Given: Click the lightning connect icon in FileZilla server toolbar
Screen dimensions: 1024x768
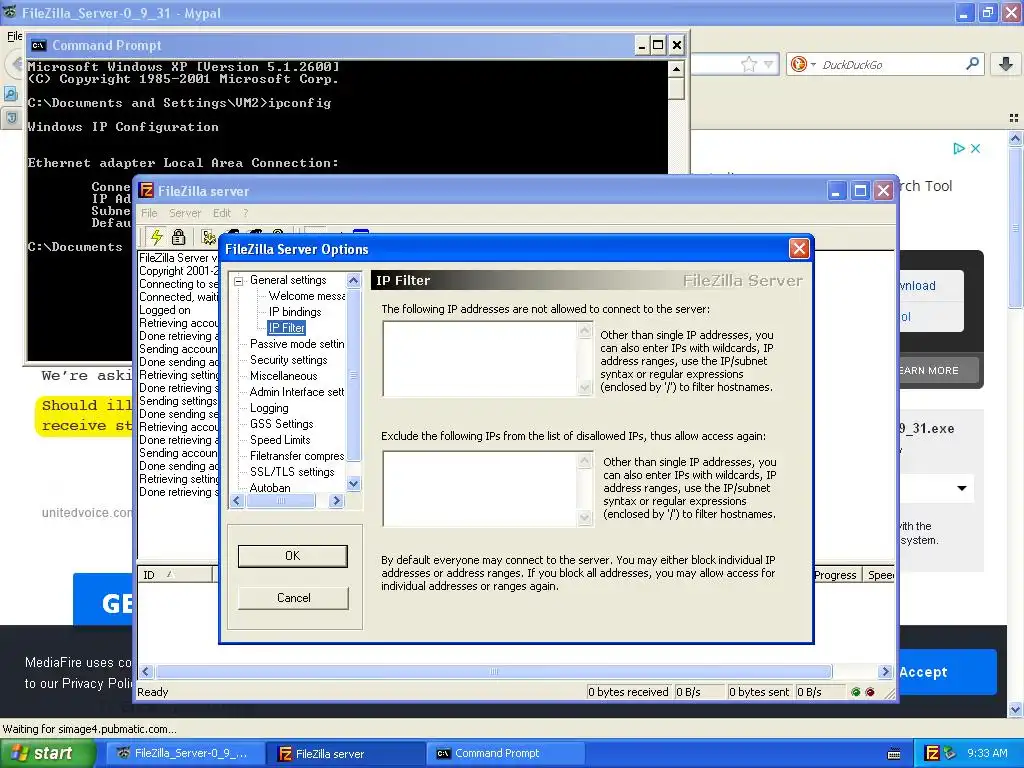Looking at the screenshot, I should point(156,236).
